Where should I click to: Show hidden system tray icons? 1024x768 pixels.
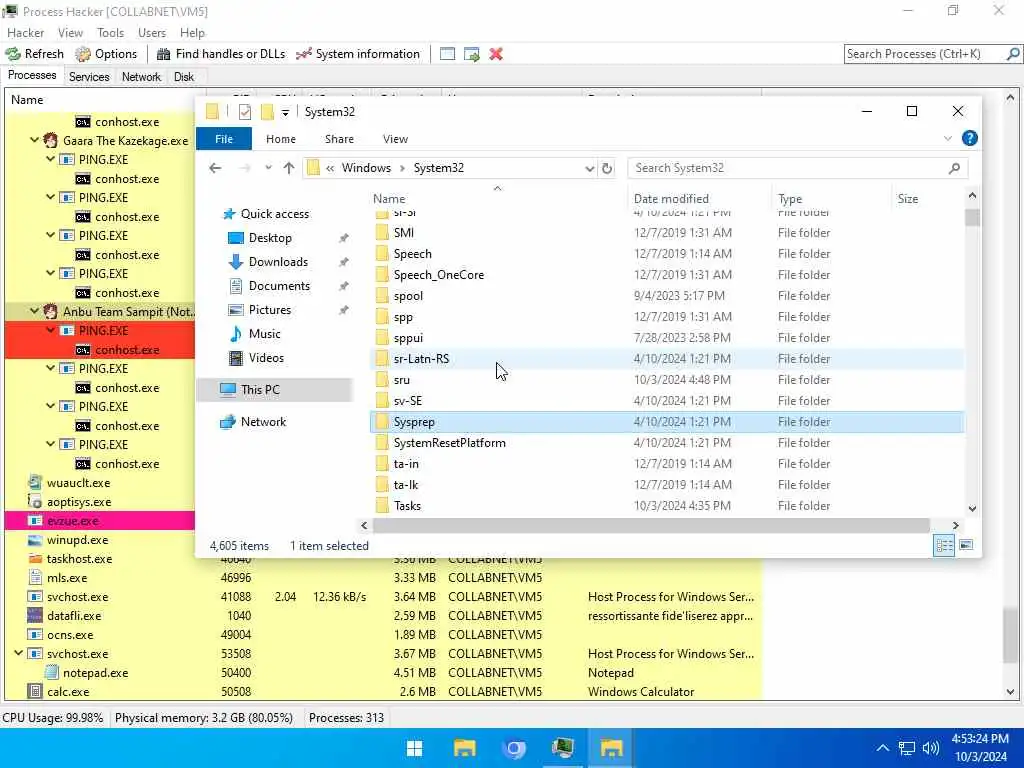pyautogui.click(x=882, y=748)
